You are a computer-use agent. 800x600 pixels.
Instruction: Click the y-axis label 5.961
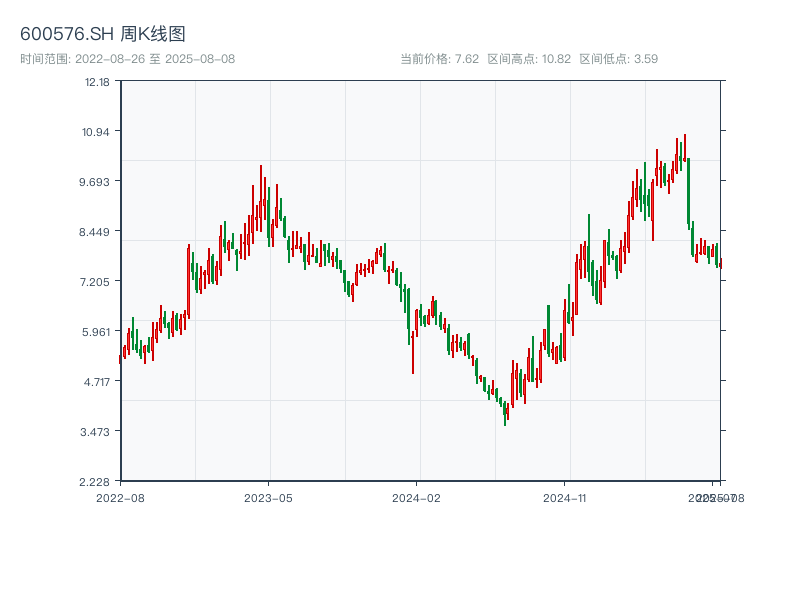pyautogui.click(x=96, y=332)
